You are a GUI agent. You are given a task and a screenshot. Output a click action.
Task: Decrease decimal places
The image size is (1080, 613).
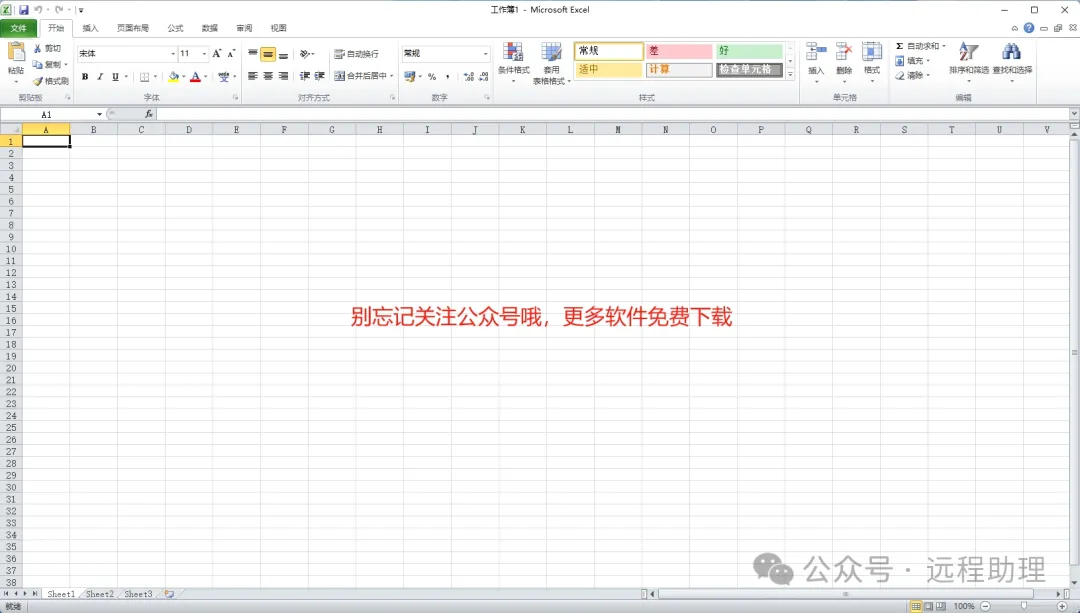(x=484, y=76)
